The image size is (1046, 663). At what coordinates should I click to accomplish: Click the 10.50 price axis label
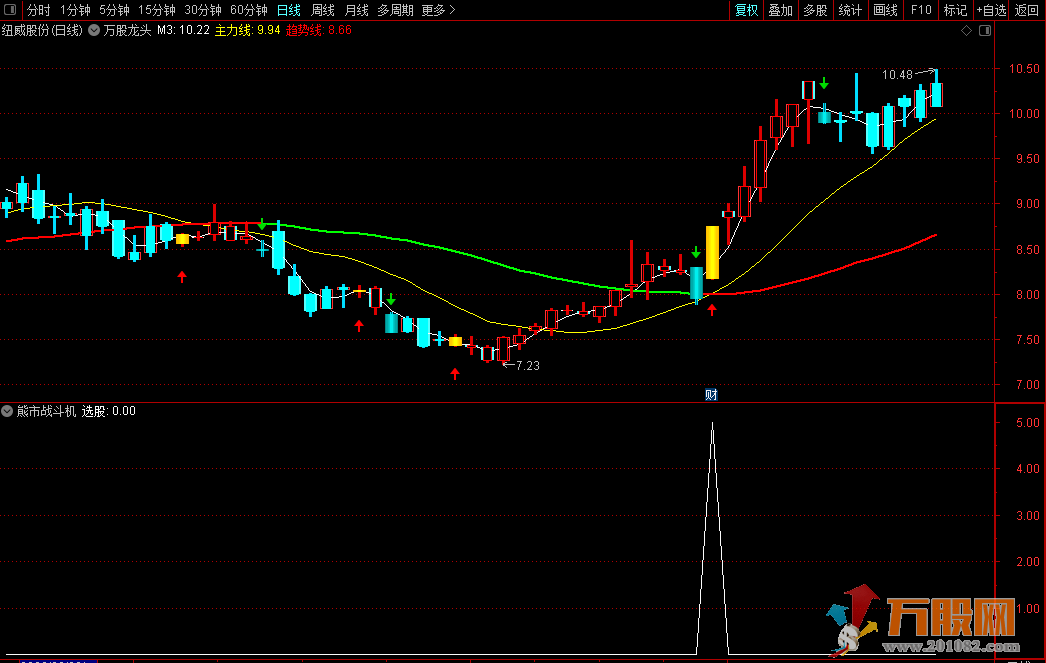click(1024, 69)
